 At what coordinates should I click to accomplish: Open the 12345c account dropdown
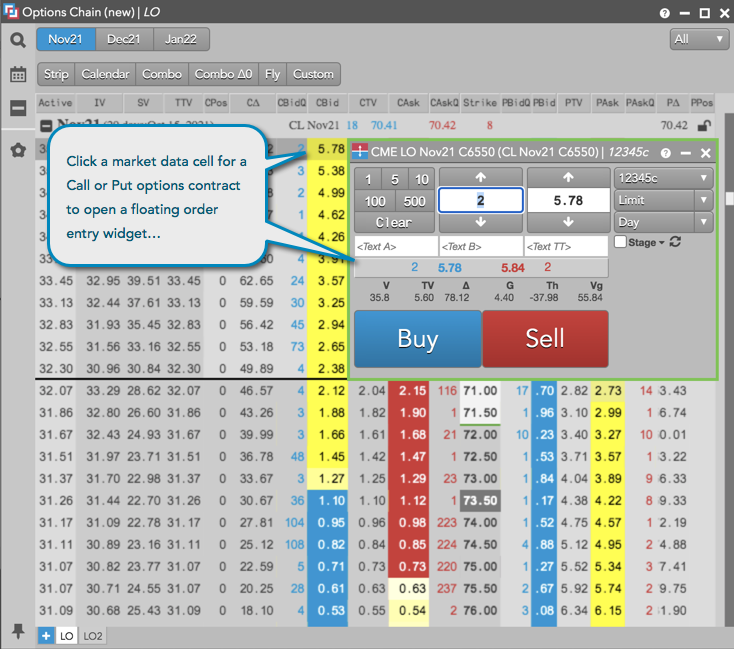click(x=662, y=178)
